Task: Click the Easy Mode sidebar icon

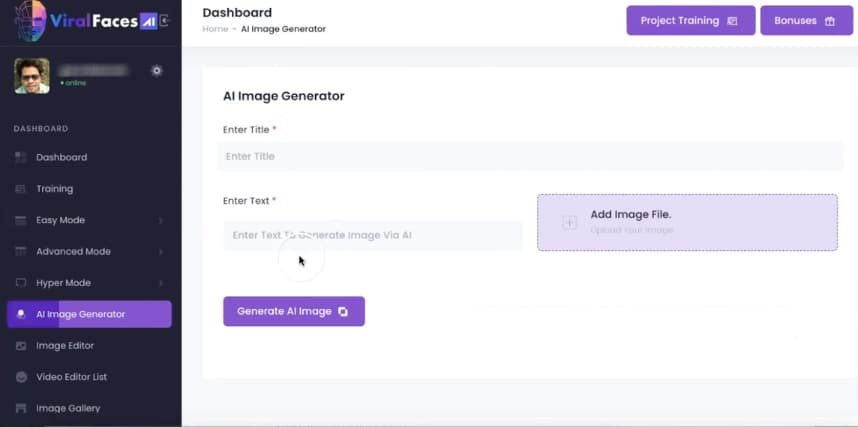Action: click(21, 221)
